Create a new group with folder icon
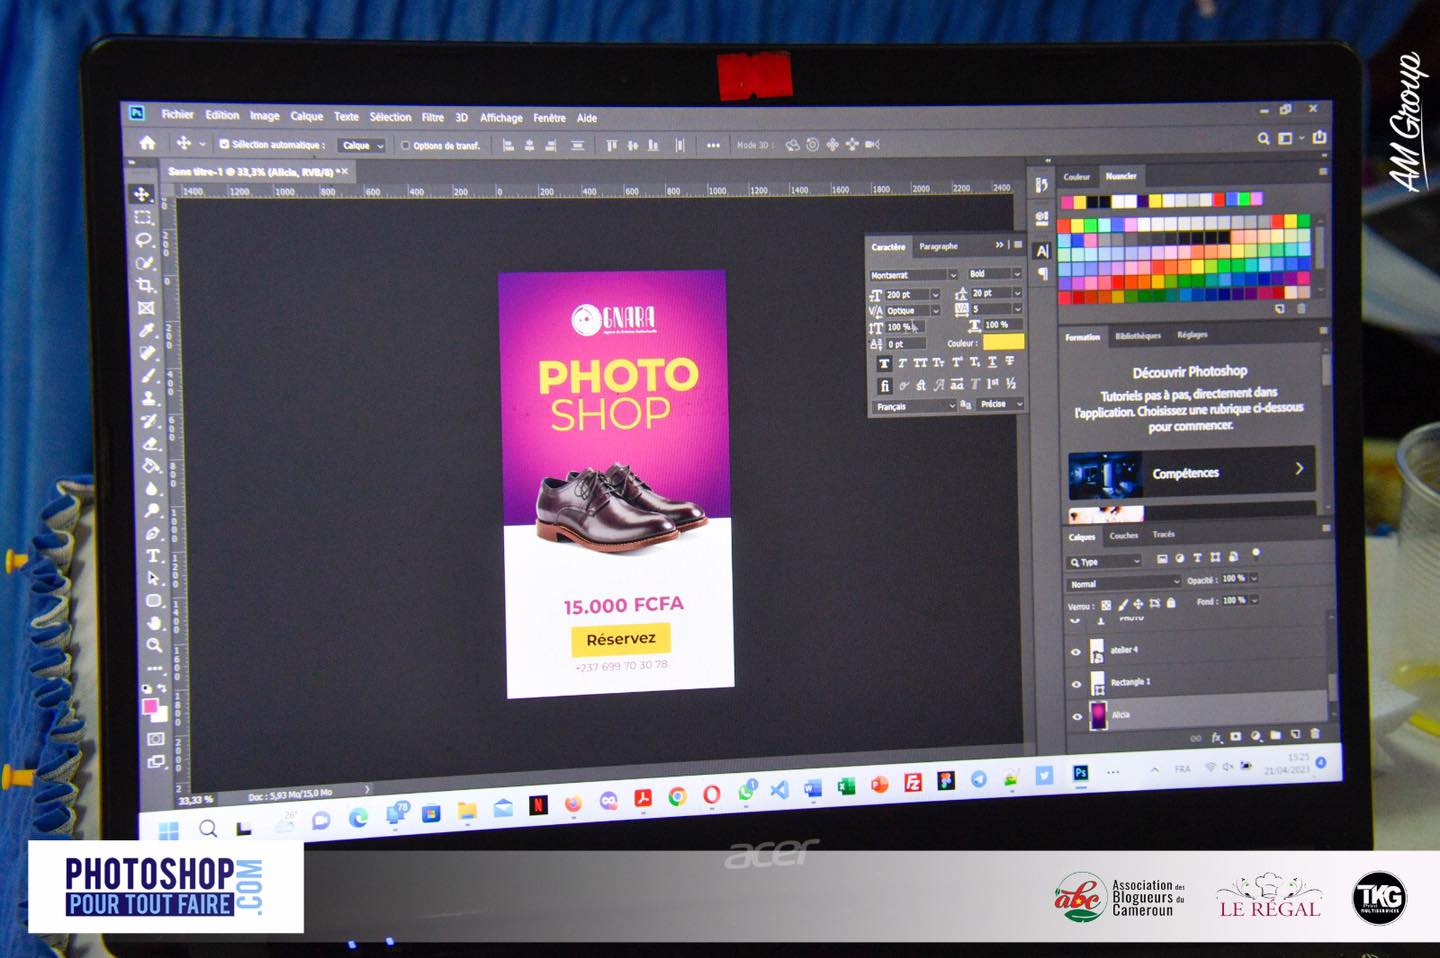 click(1275, 735)
